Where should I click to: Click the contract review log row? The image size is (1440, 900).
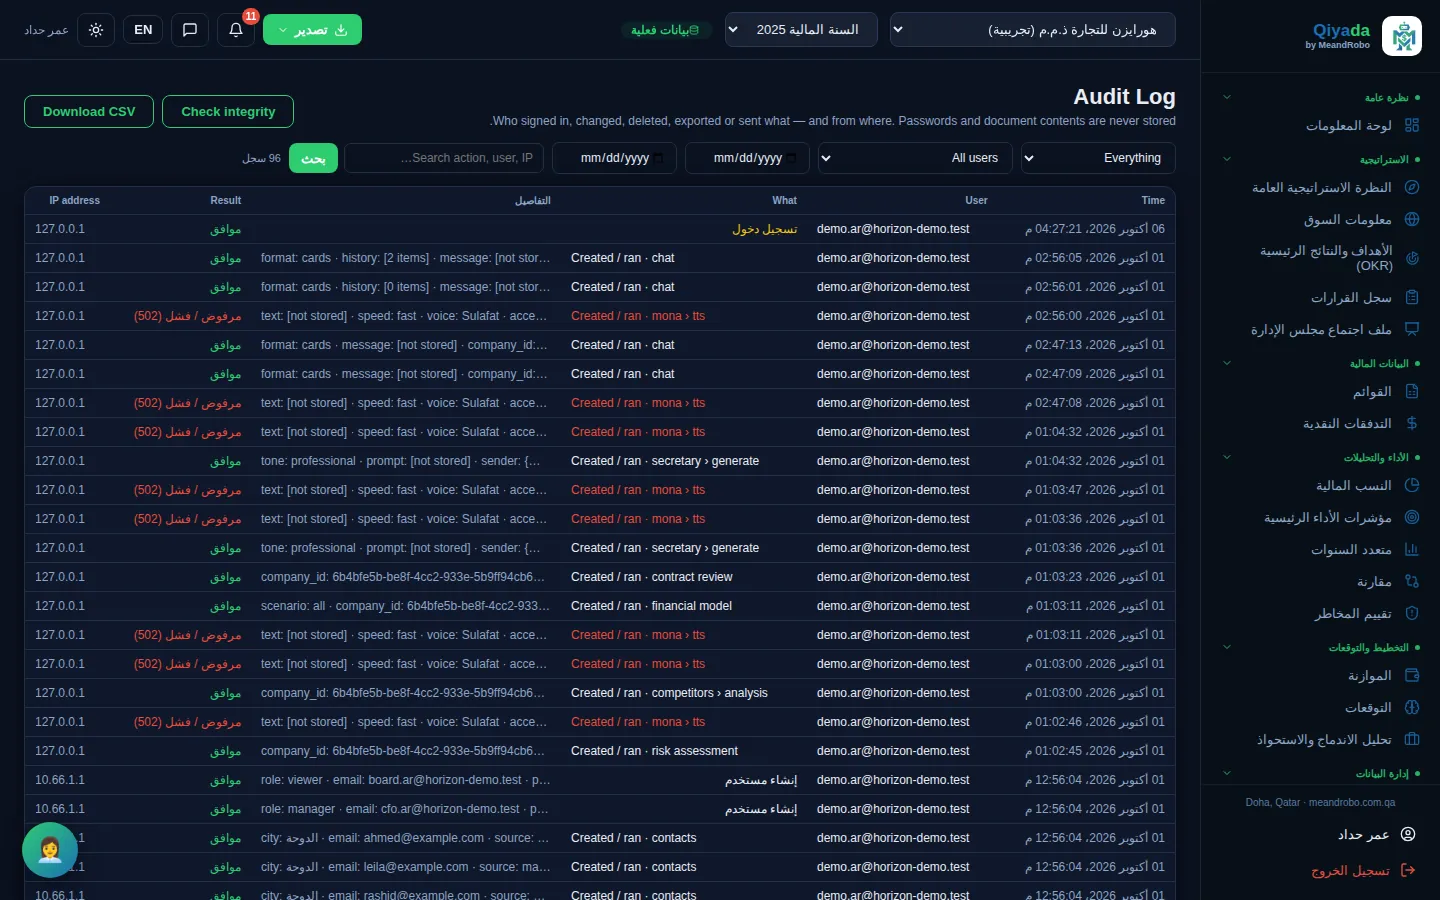(x=600, y=577)
